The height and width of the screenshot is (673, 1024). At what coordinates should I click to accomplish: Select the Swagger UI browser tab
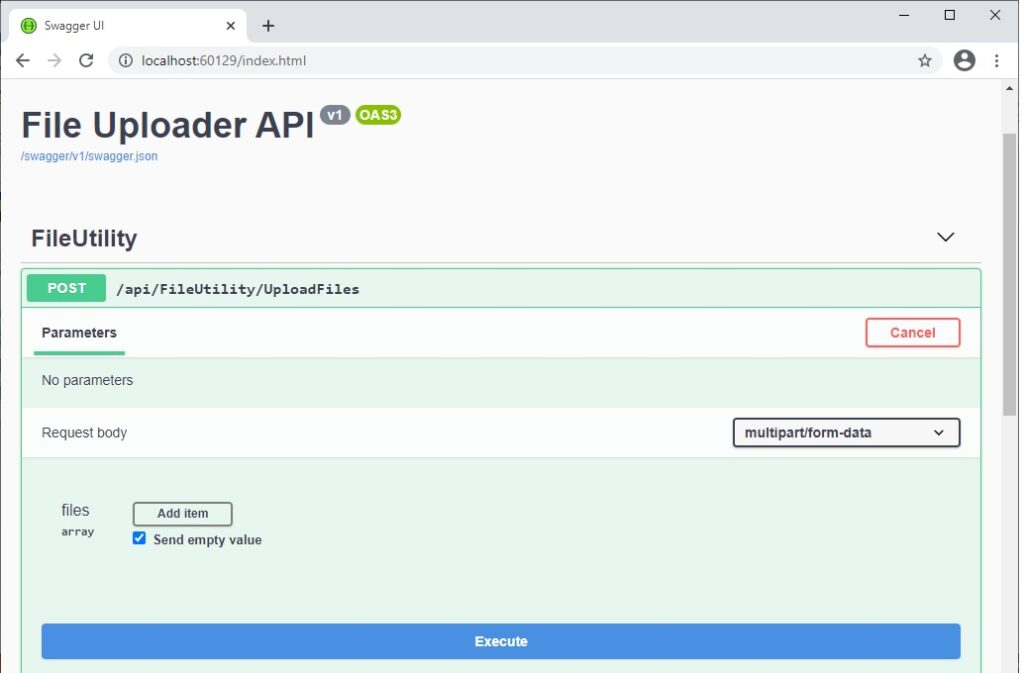(x=128, y=26)
